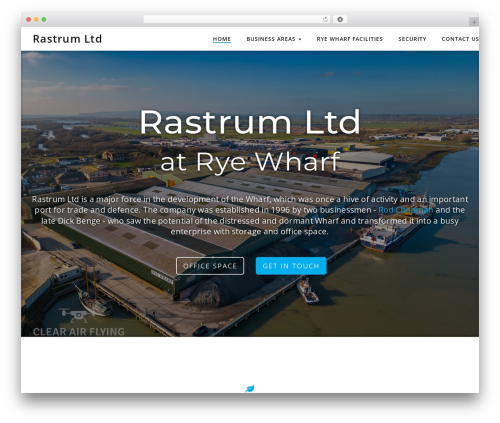Click the 'at Rye Wharf' subheading

(x=250, y=162)
